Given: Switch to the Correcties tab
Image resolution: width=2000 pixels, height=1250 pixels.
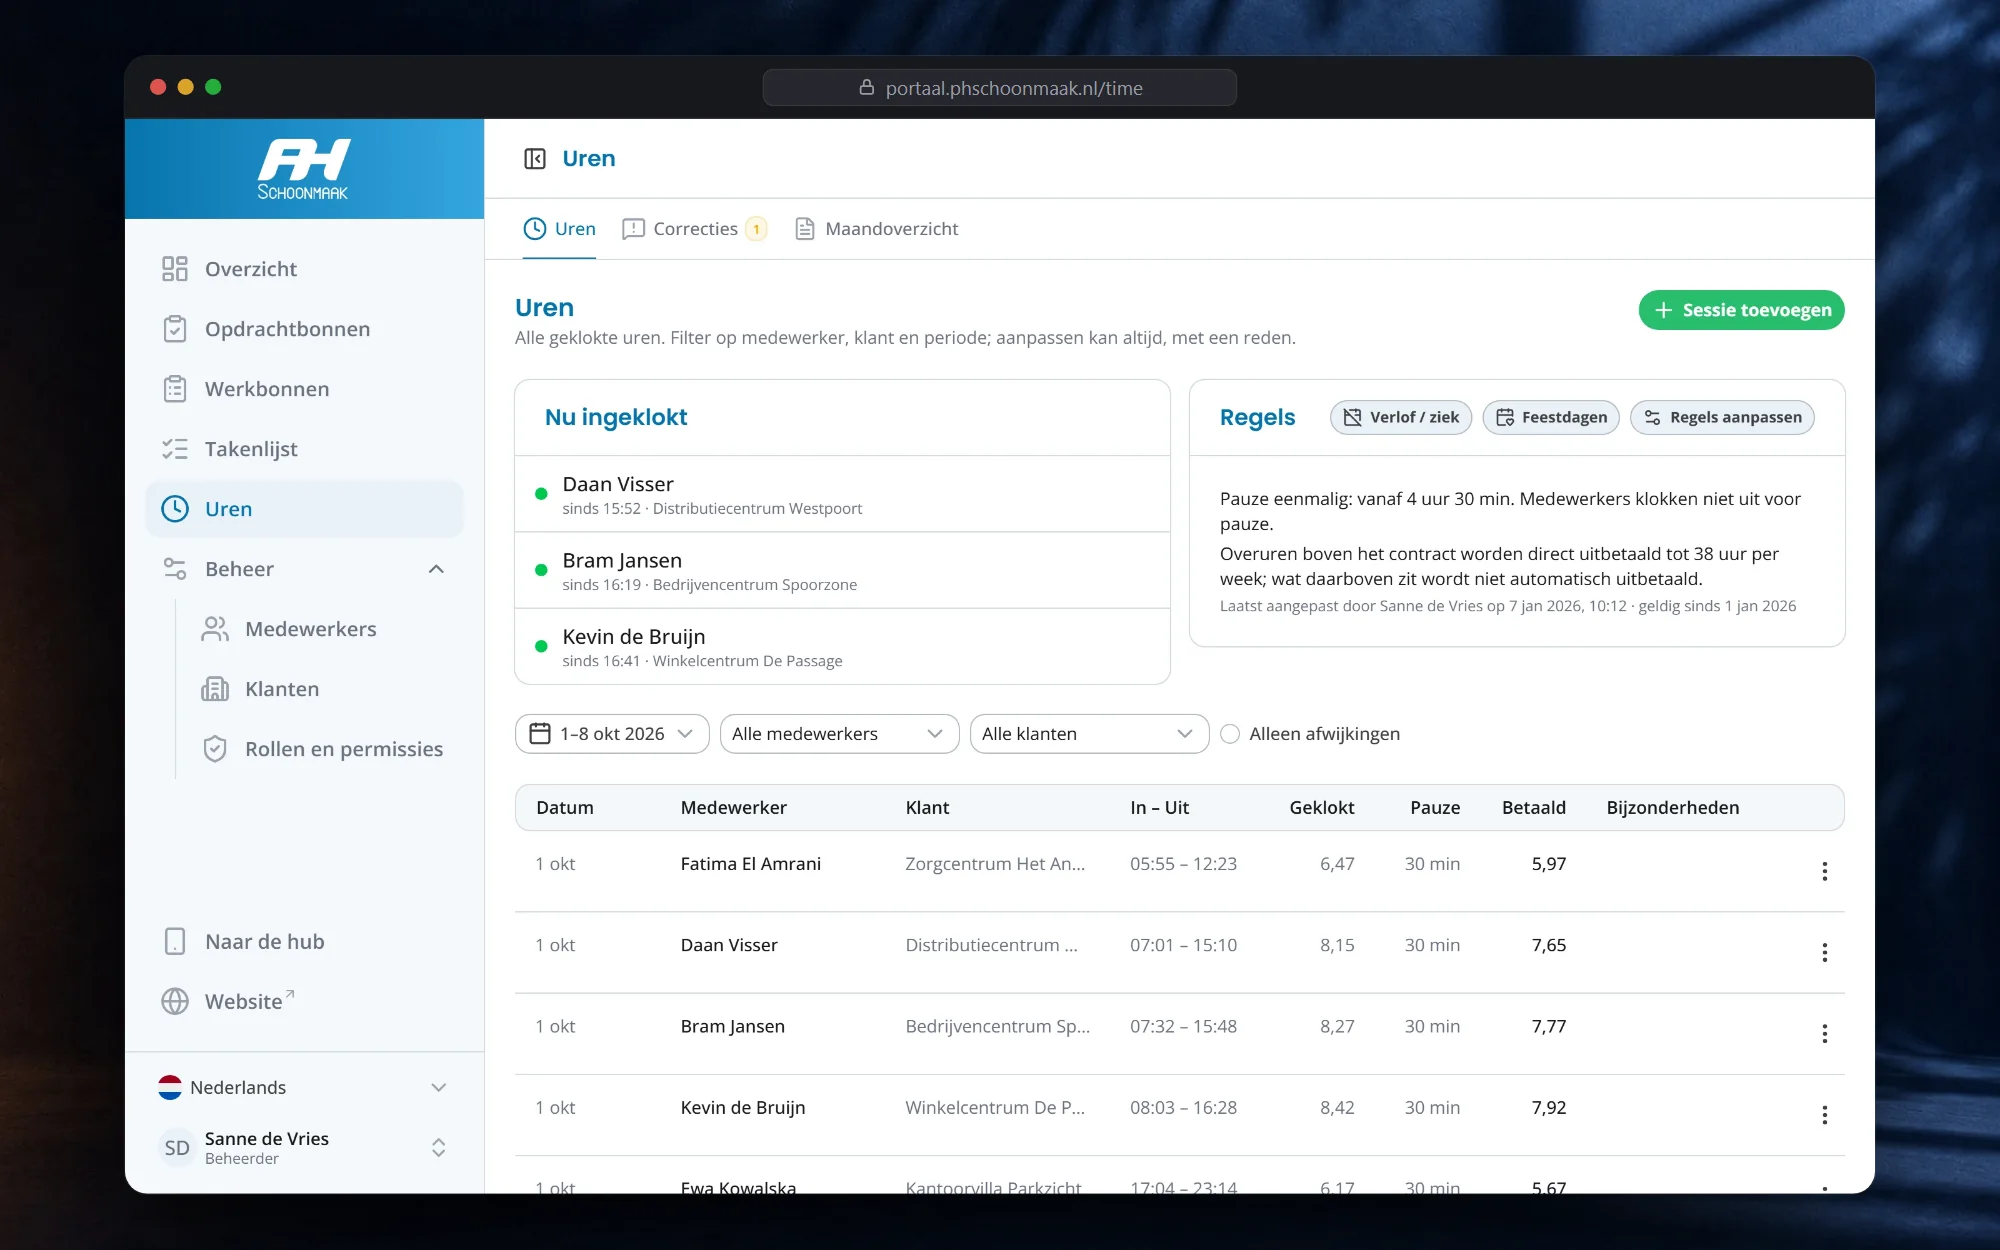Looking at the screenshot, I should click(694, 229).
